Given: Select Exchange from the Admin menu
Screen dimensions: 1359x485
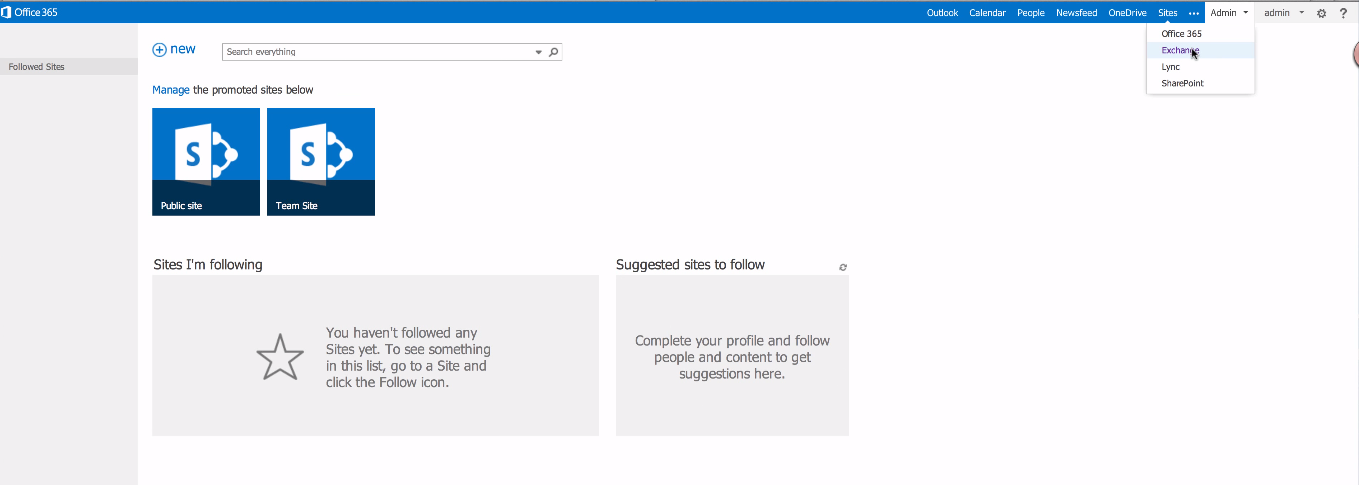Looking at the screenshot, I should (x=1180, y=50).
